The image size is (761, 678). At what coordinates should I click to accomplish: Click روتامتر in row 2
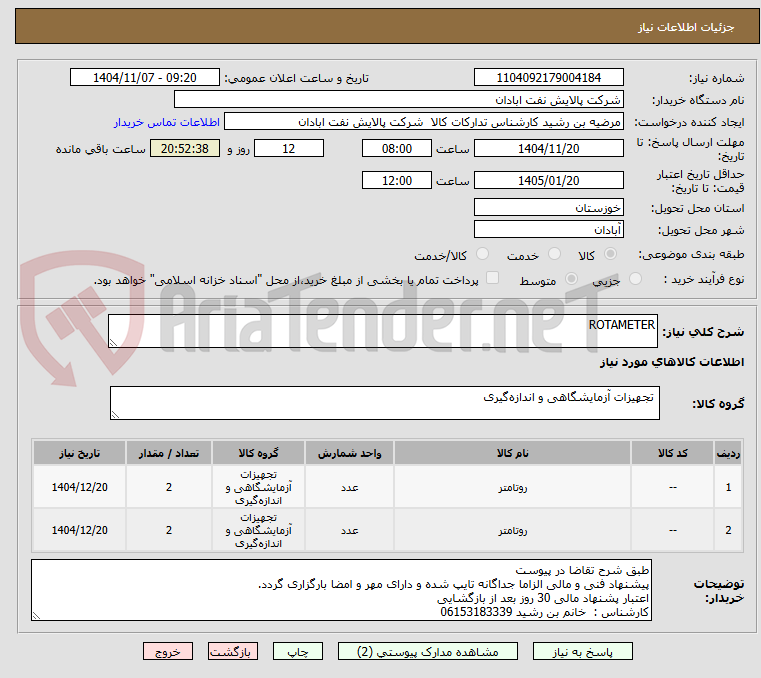[513, 531]
